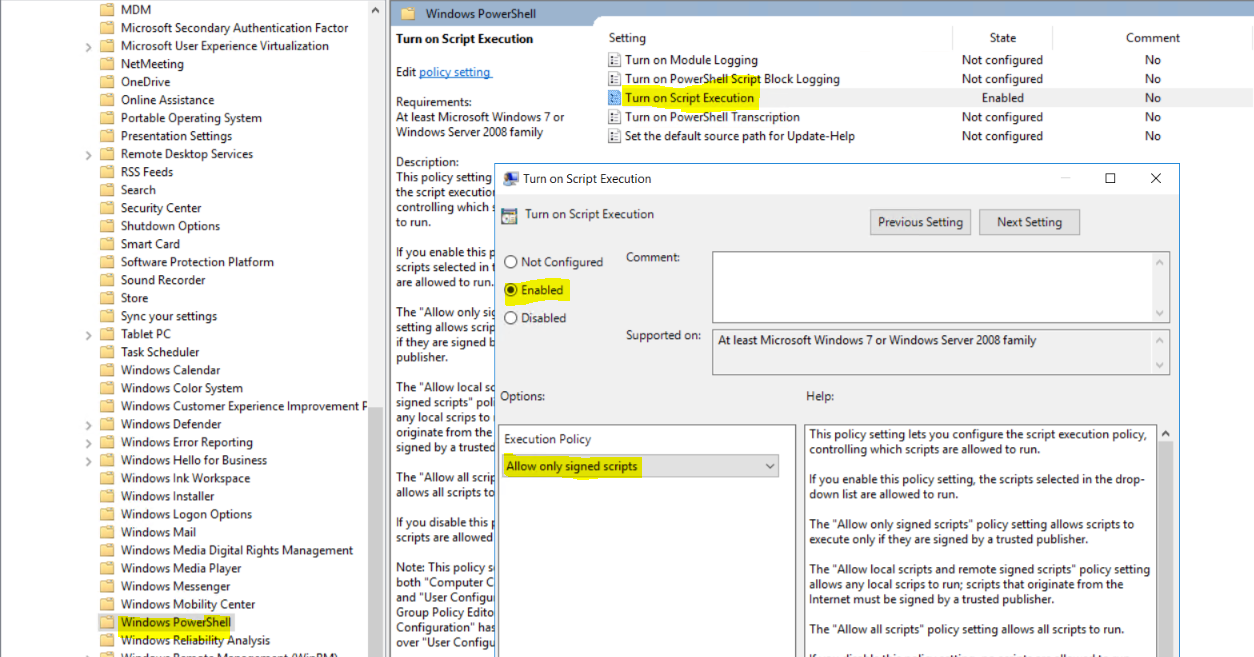Click the NetMeeting folder icon

click(x=108, y=64)
